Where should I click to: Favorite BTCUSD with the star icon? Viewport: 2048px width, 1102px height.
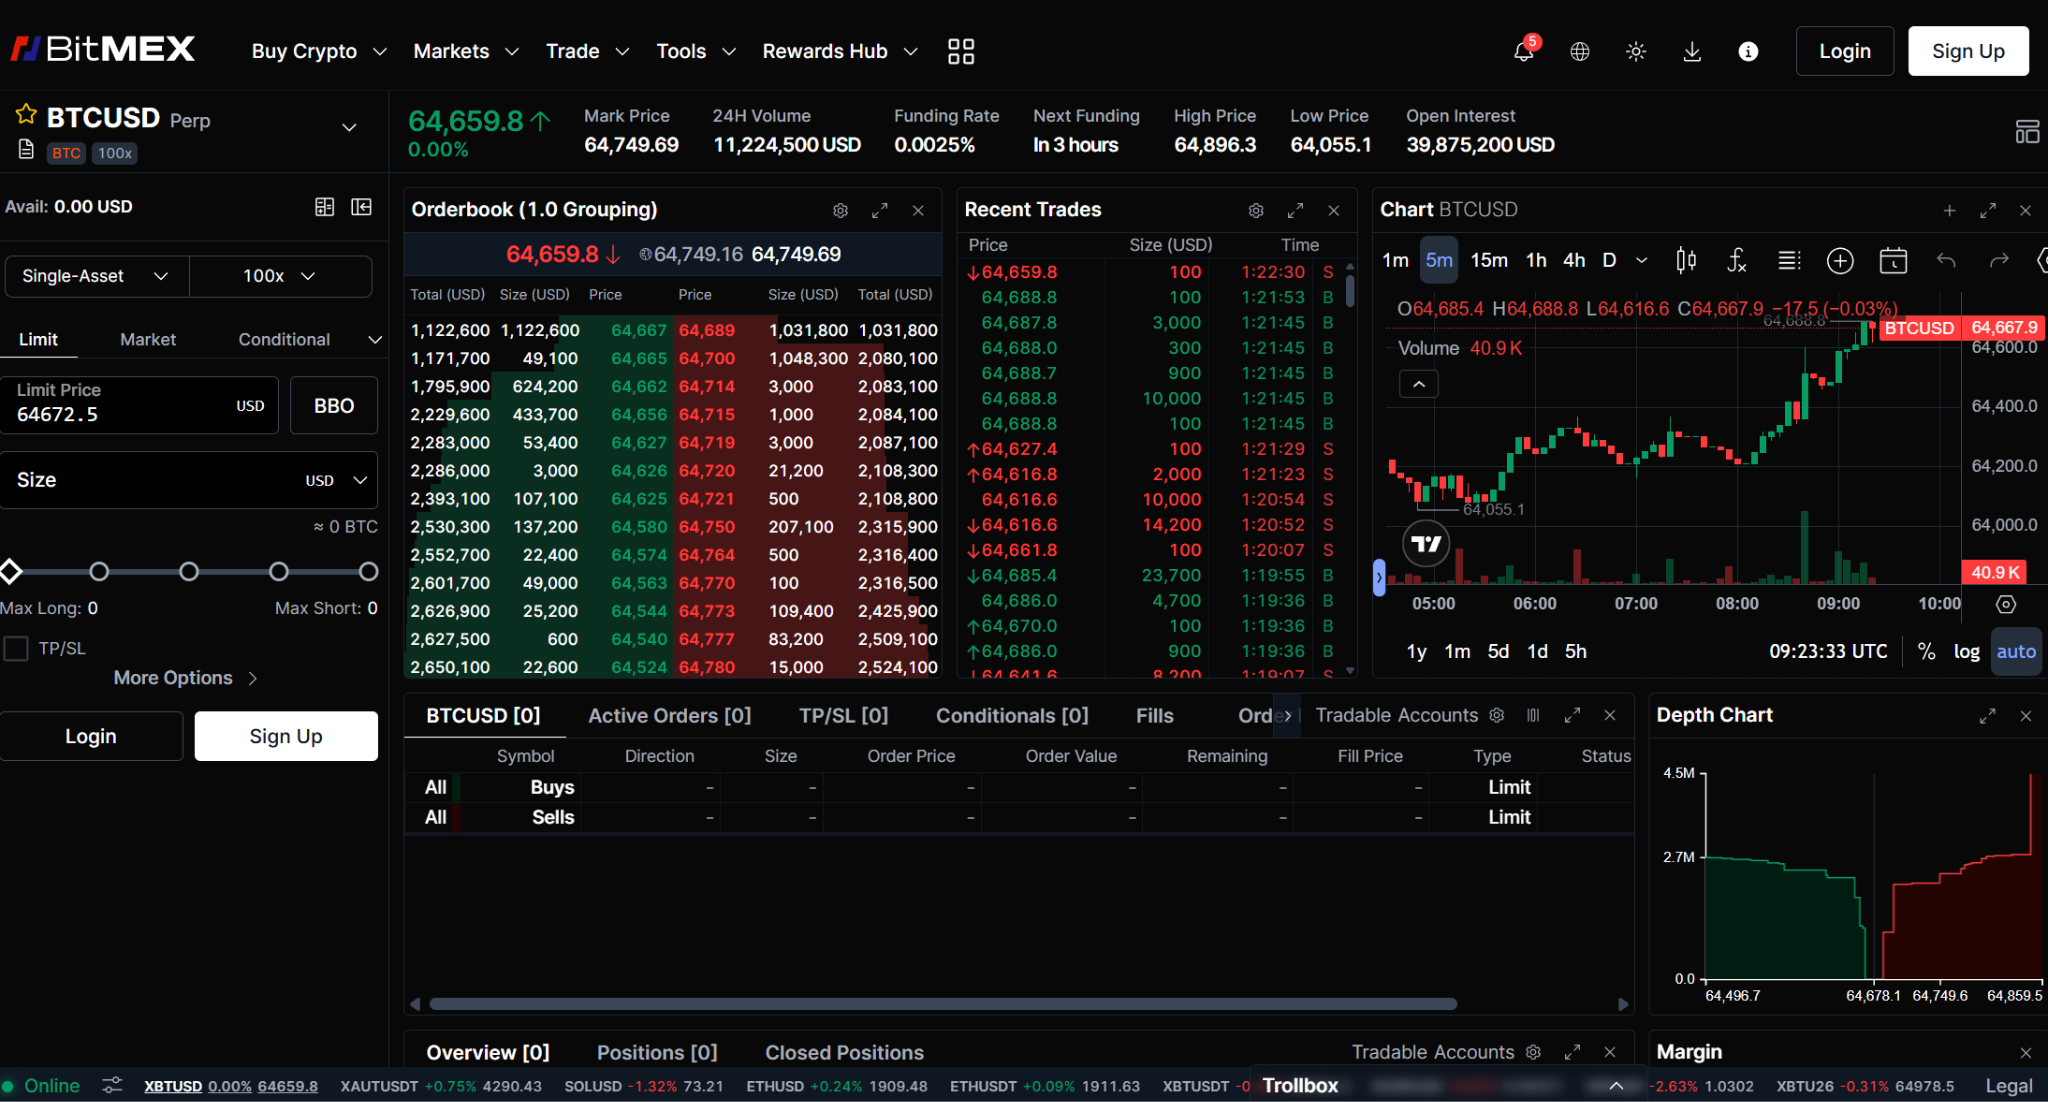(25, 115)
